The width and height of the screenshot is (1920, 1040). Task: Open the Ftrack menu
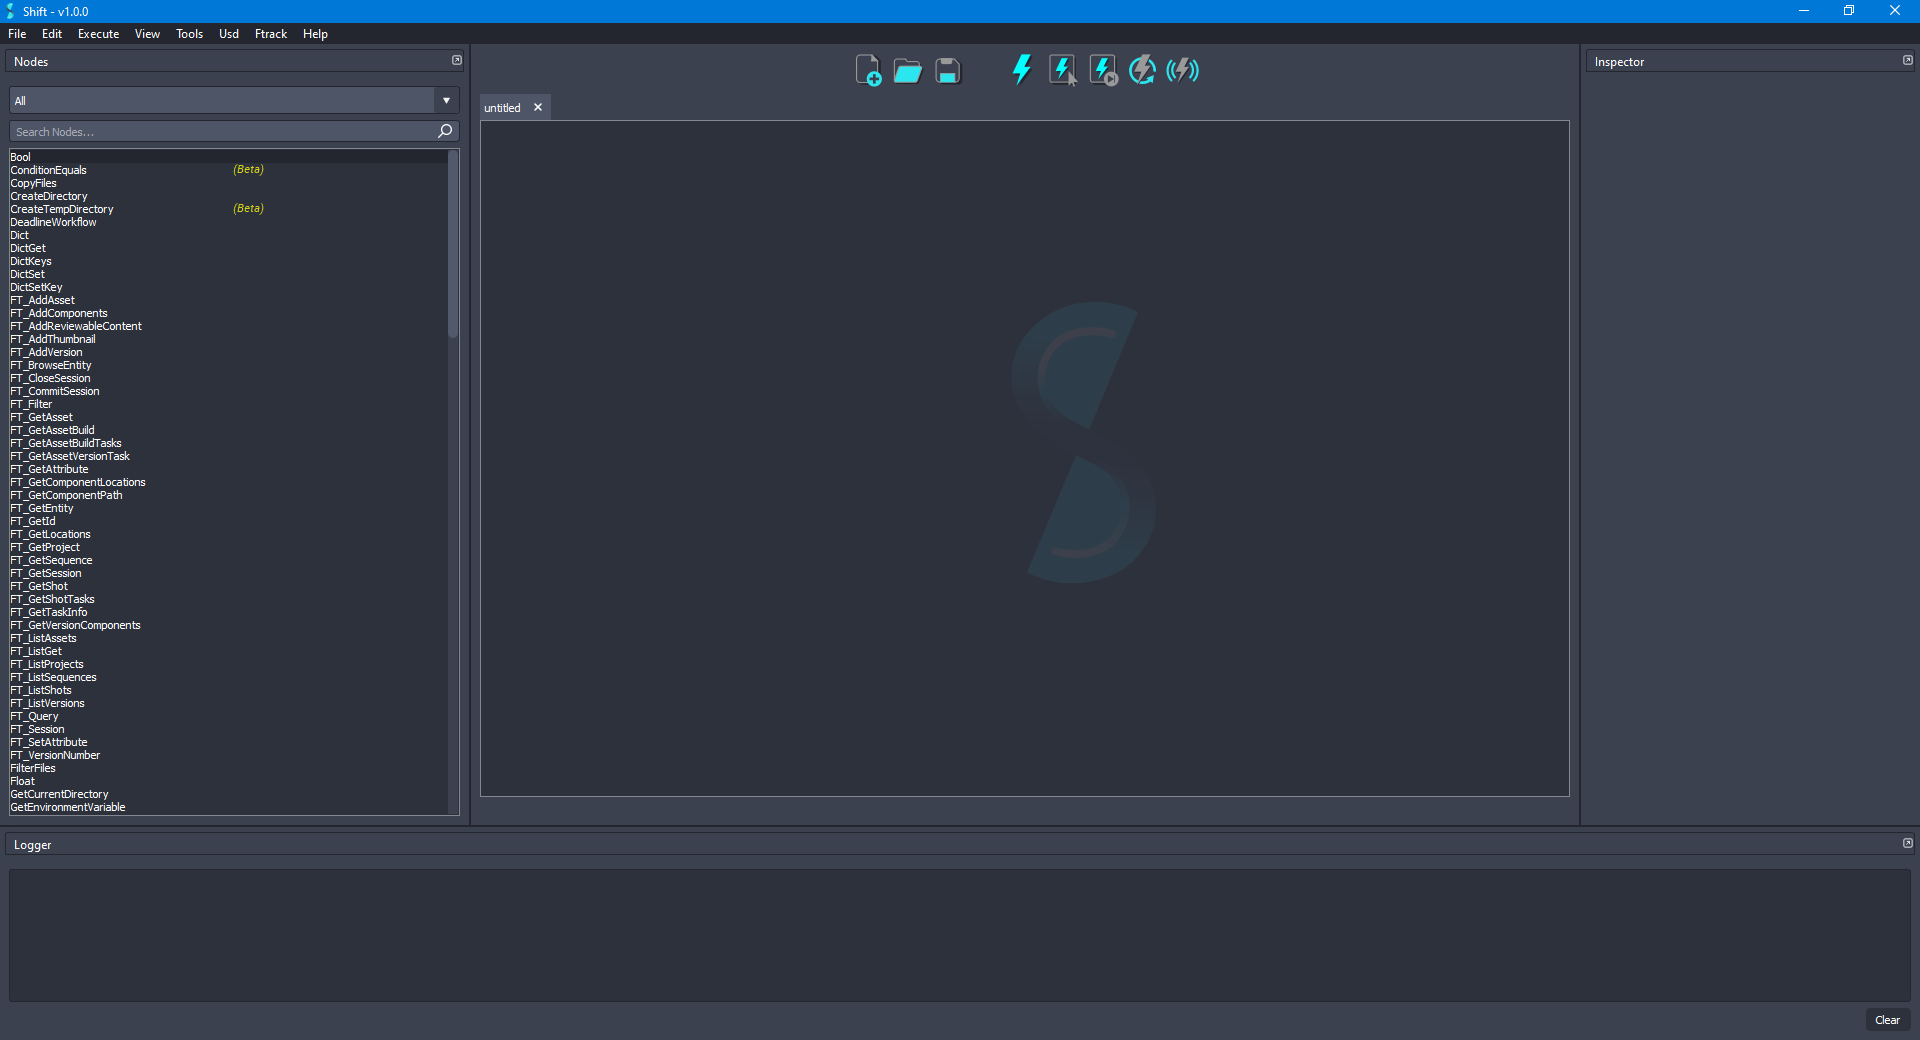[x=270, y=33]
